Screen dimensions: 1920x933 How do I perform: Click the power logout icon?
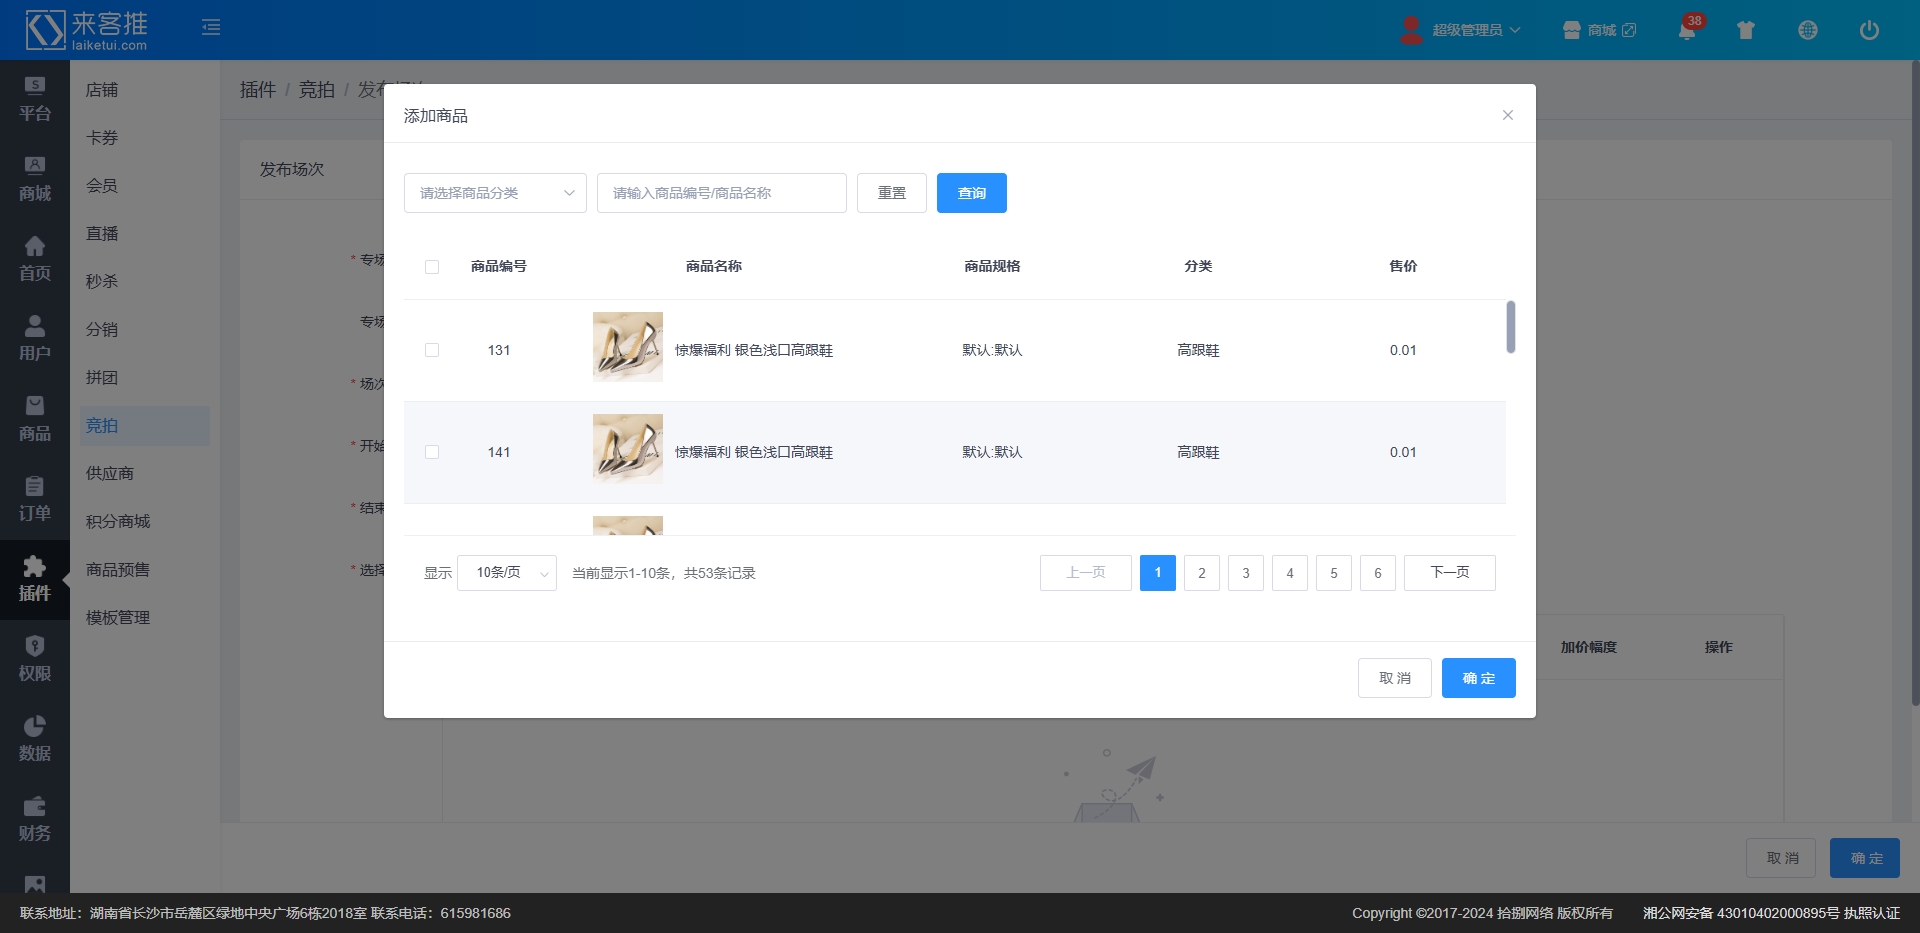[x=1868, y=31]
